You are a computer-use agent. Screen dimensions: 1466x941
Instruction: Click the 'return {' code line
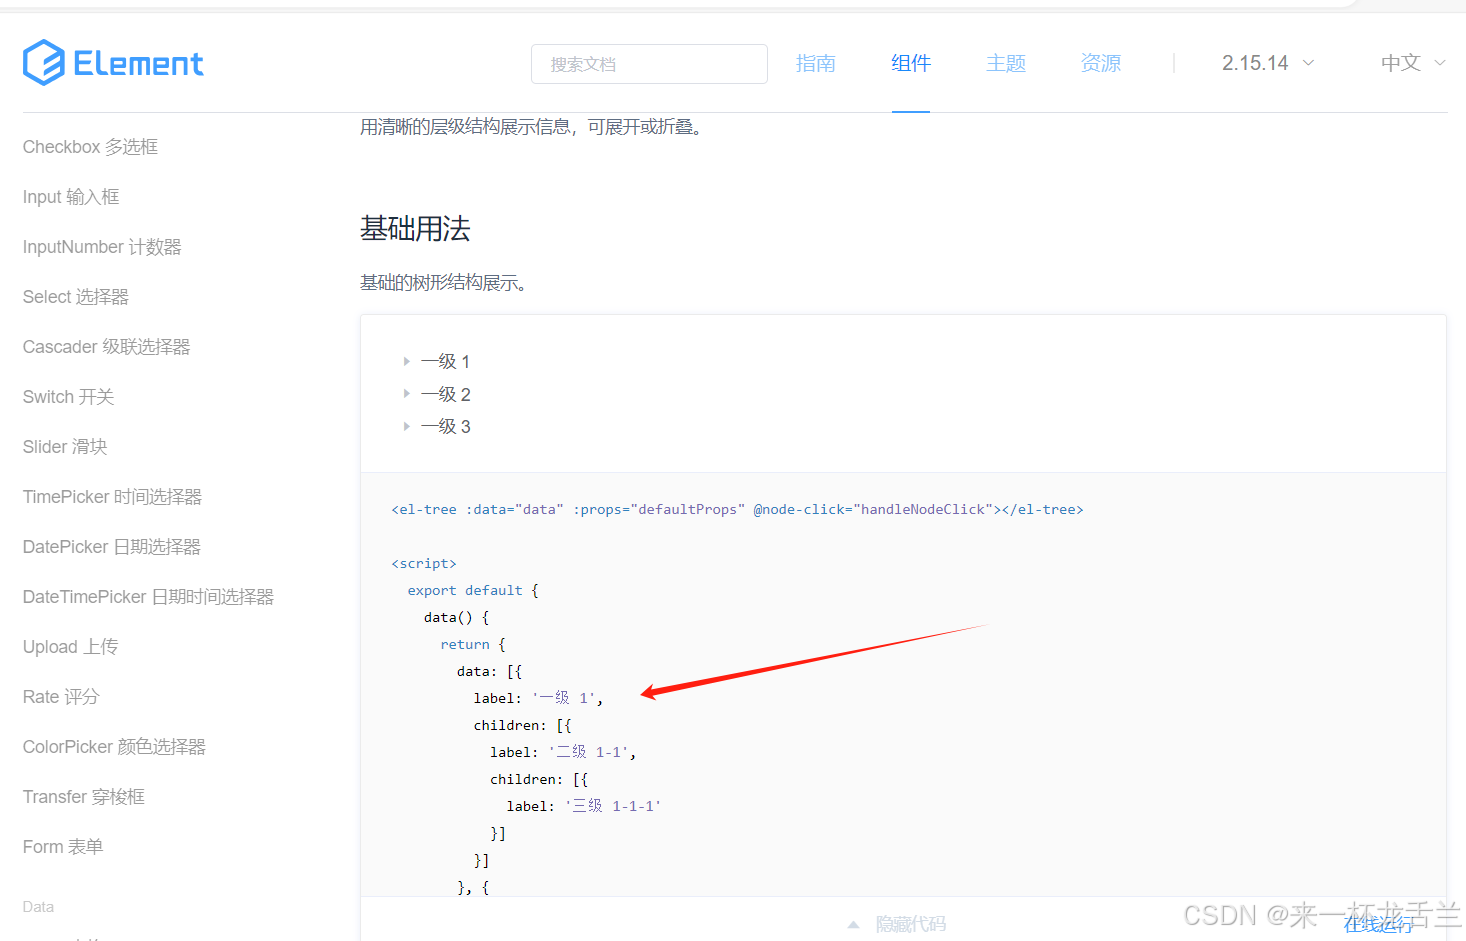coord(473,644)
